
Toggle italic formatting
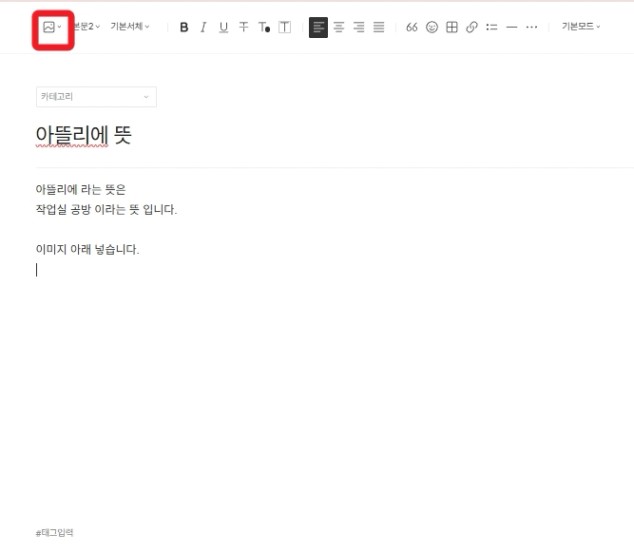[203, 27]
